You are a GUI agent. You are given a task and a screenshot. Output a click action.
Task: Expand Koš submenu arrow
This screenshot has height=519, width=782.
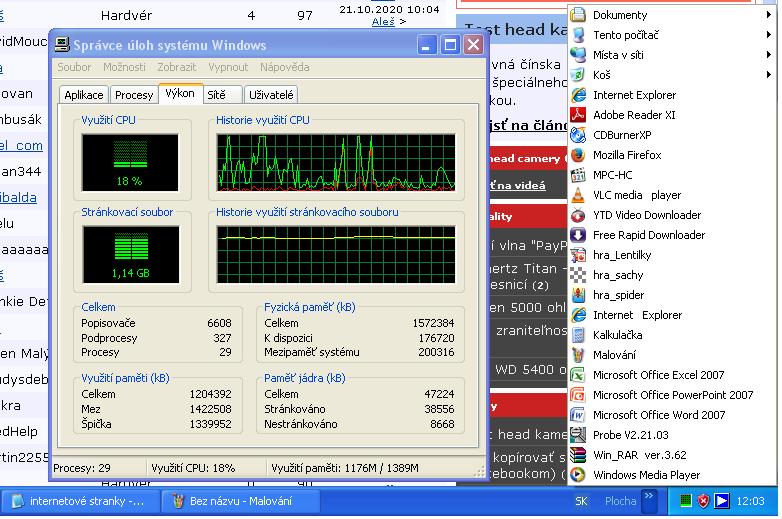click(x=769, y=75)
